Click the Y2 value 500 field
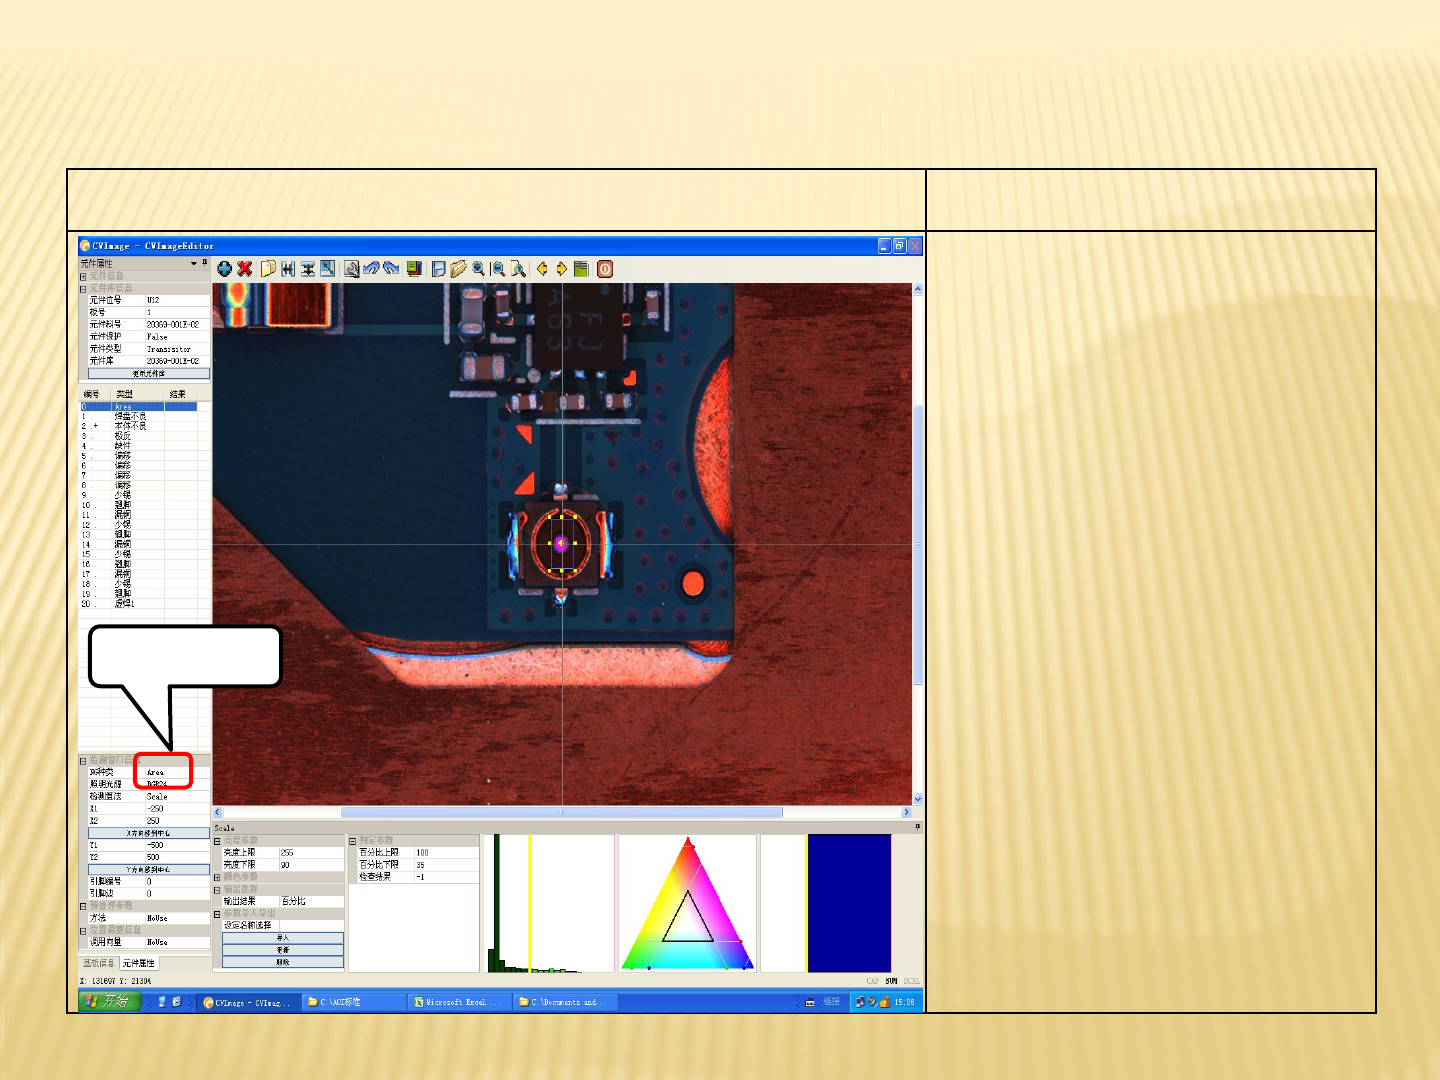 click(177, 857)
